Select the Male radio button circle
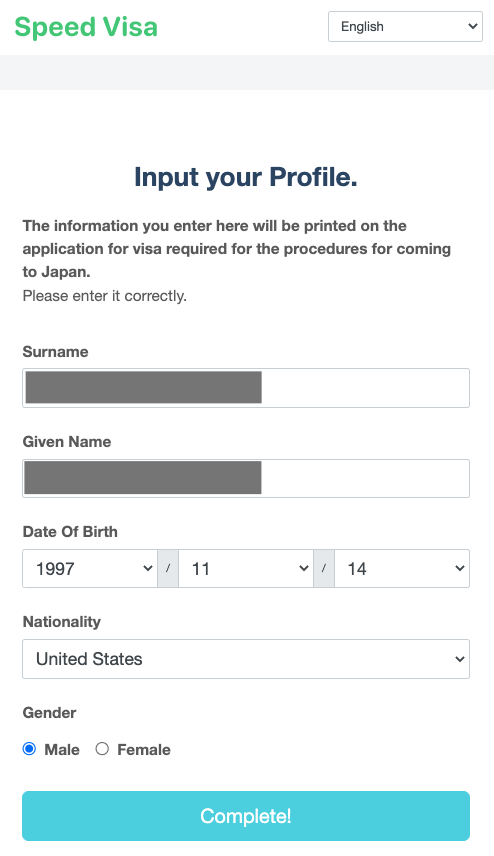The height and width of the screenshot is (856, 494). pos(29,748)
